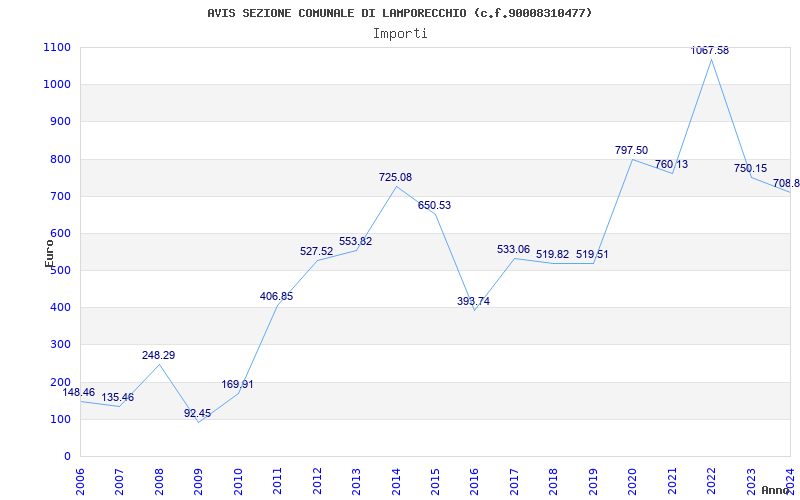Select the 148.46 data label
Image resolution: width=800 pixels, height=500 pixels.
79,392
